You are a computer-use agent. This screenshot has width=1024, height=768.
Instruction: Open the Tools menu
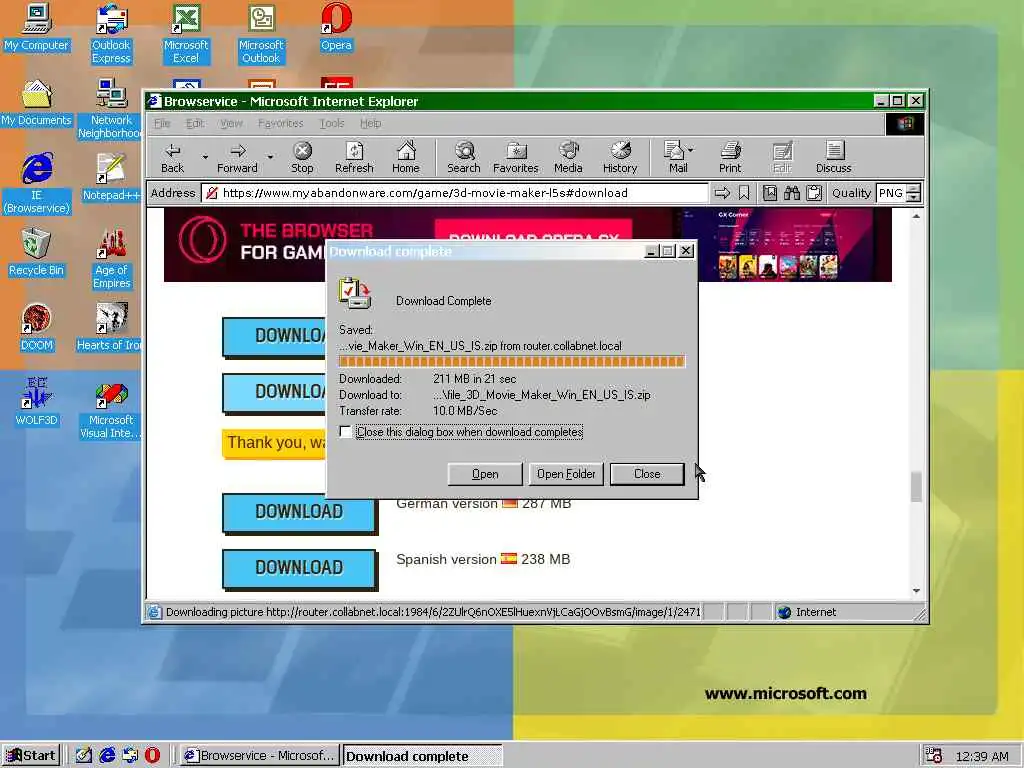[332, 123]
